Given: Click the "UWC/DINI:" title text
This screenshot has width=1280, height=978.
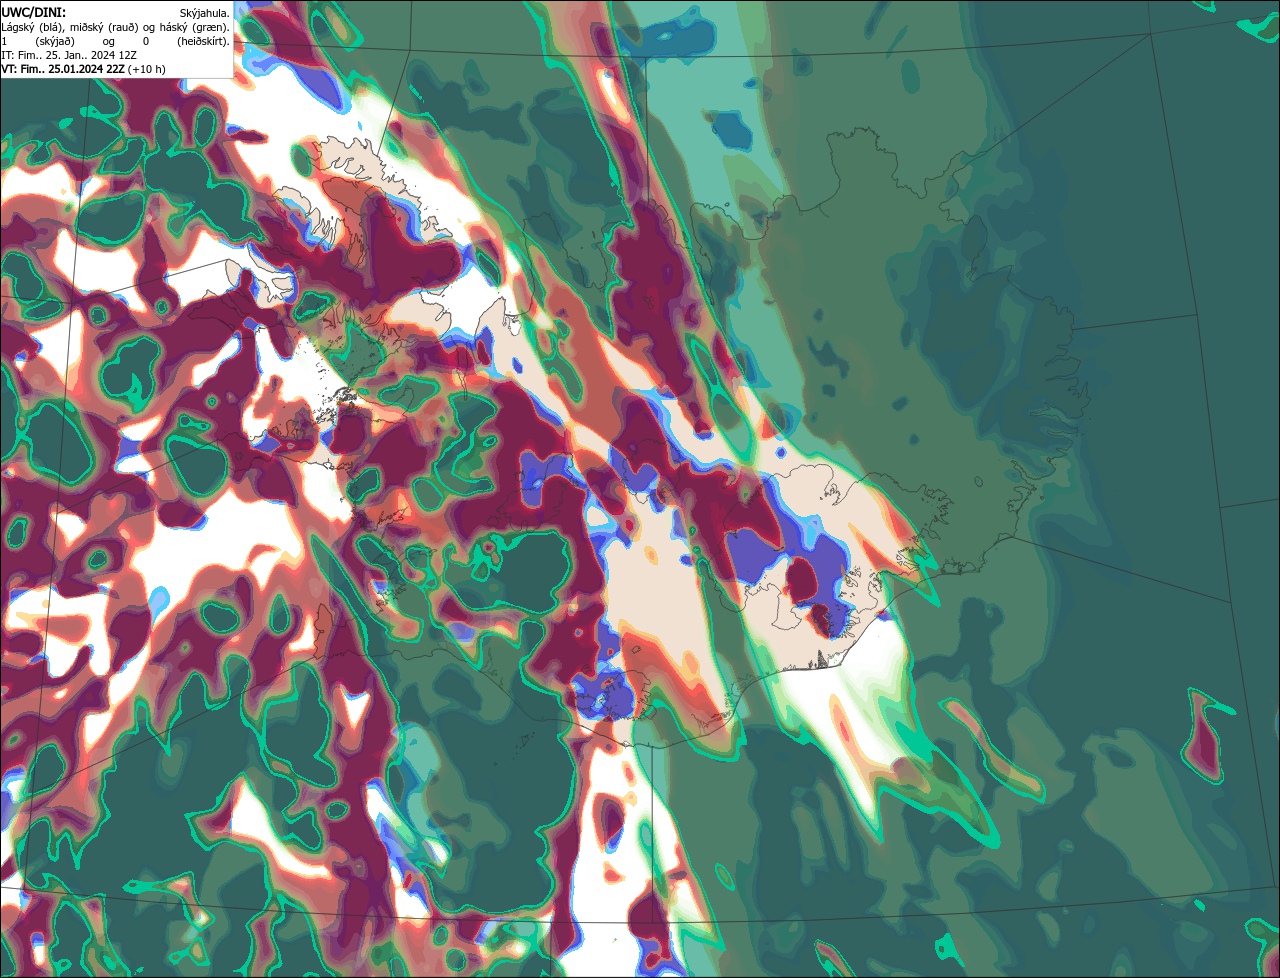Looking at the screenshot, I should (x=34, y=13).
